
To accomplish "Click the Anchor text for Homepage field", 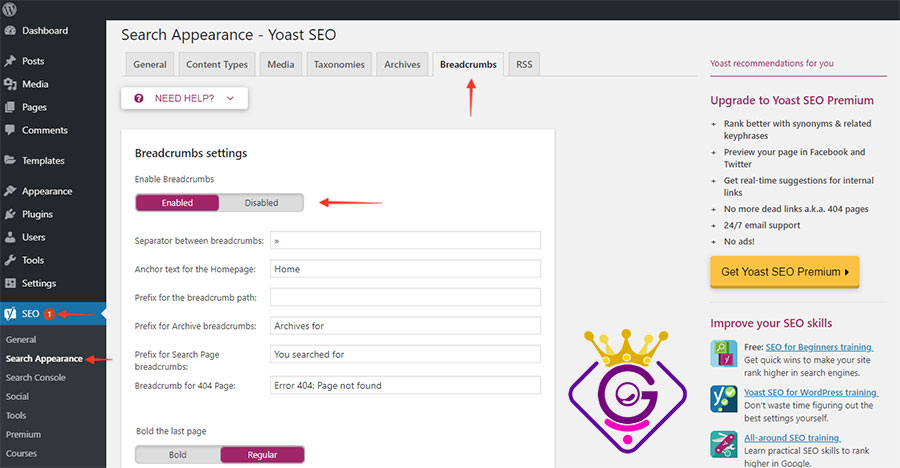I will pyautogui.click(x=405, y=269).
